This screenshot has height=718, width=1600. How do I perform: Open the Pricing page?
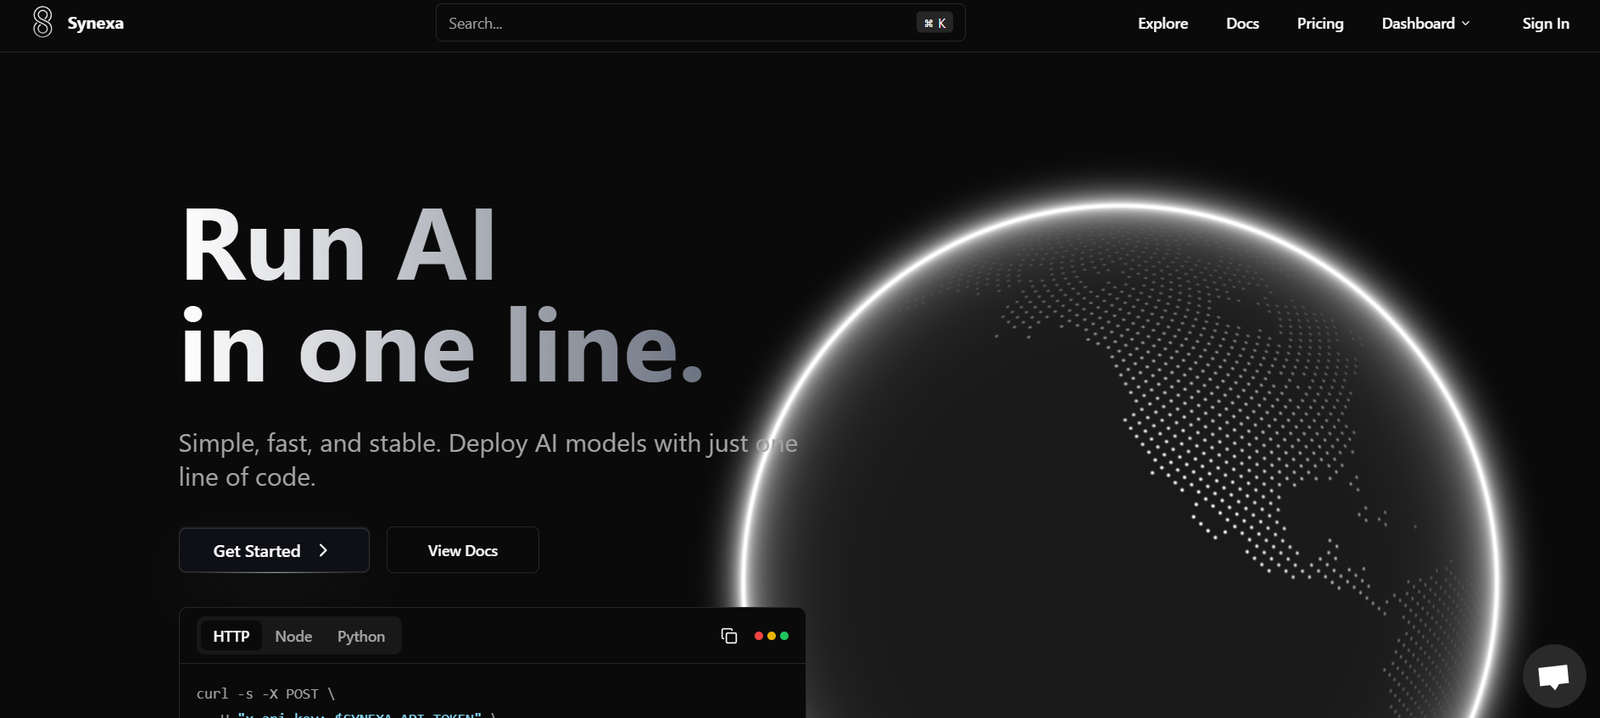coord(1320,23)
